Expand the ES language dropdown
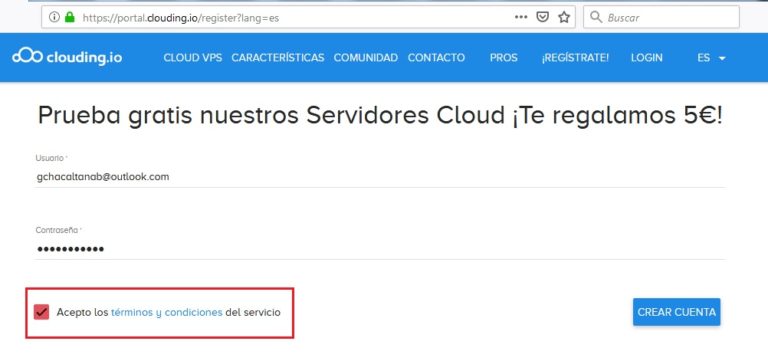768x361 pixels. [x=711, y=58]
